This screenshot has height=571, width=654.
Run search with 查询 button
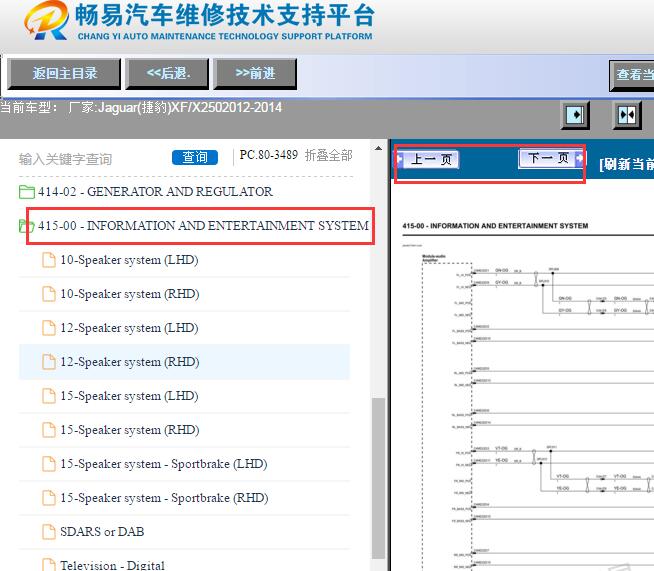click(x=195, y=157)
